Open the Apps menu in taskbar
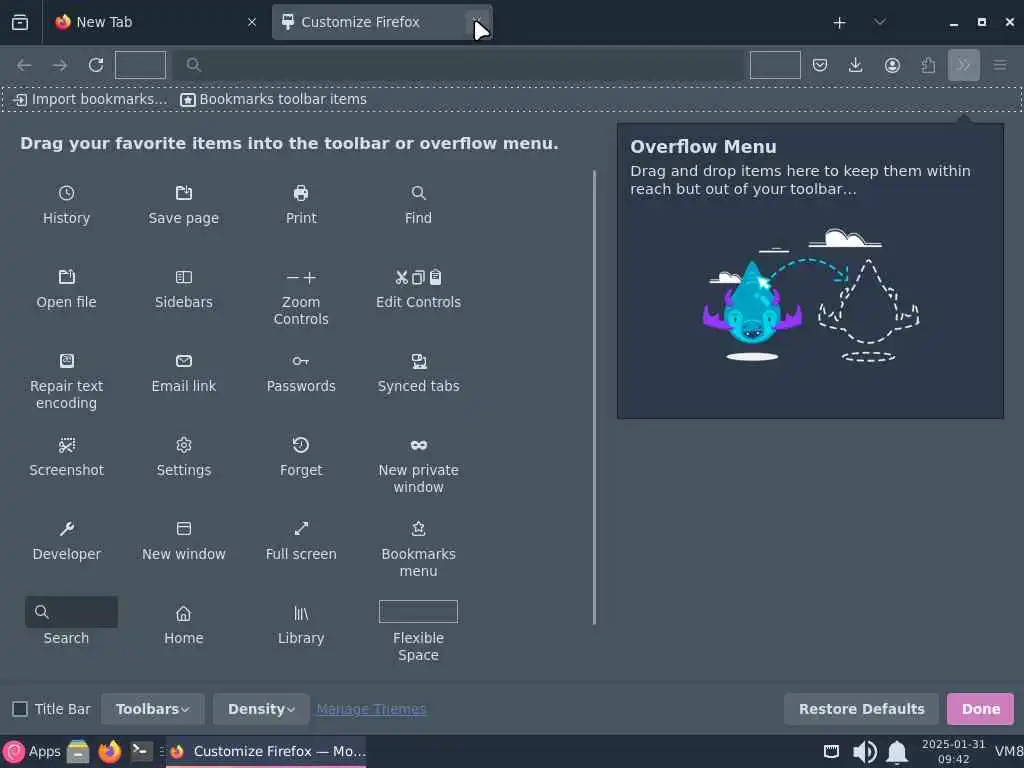Viewport: 1024px width, 768px height. [x=32, y=752]
